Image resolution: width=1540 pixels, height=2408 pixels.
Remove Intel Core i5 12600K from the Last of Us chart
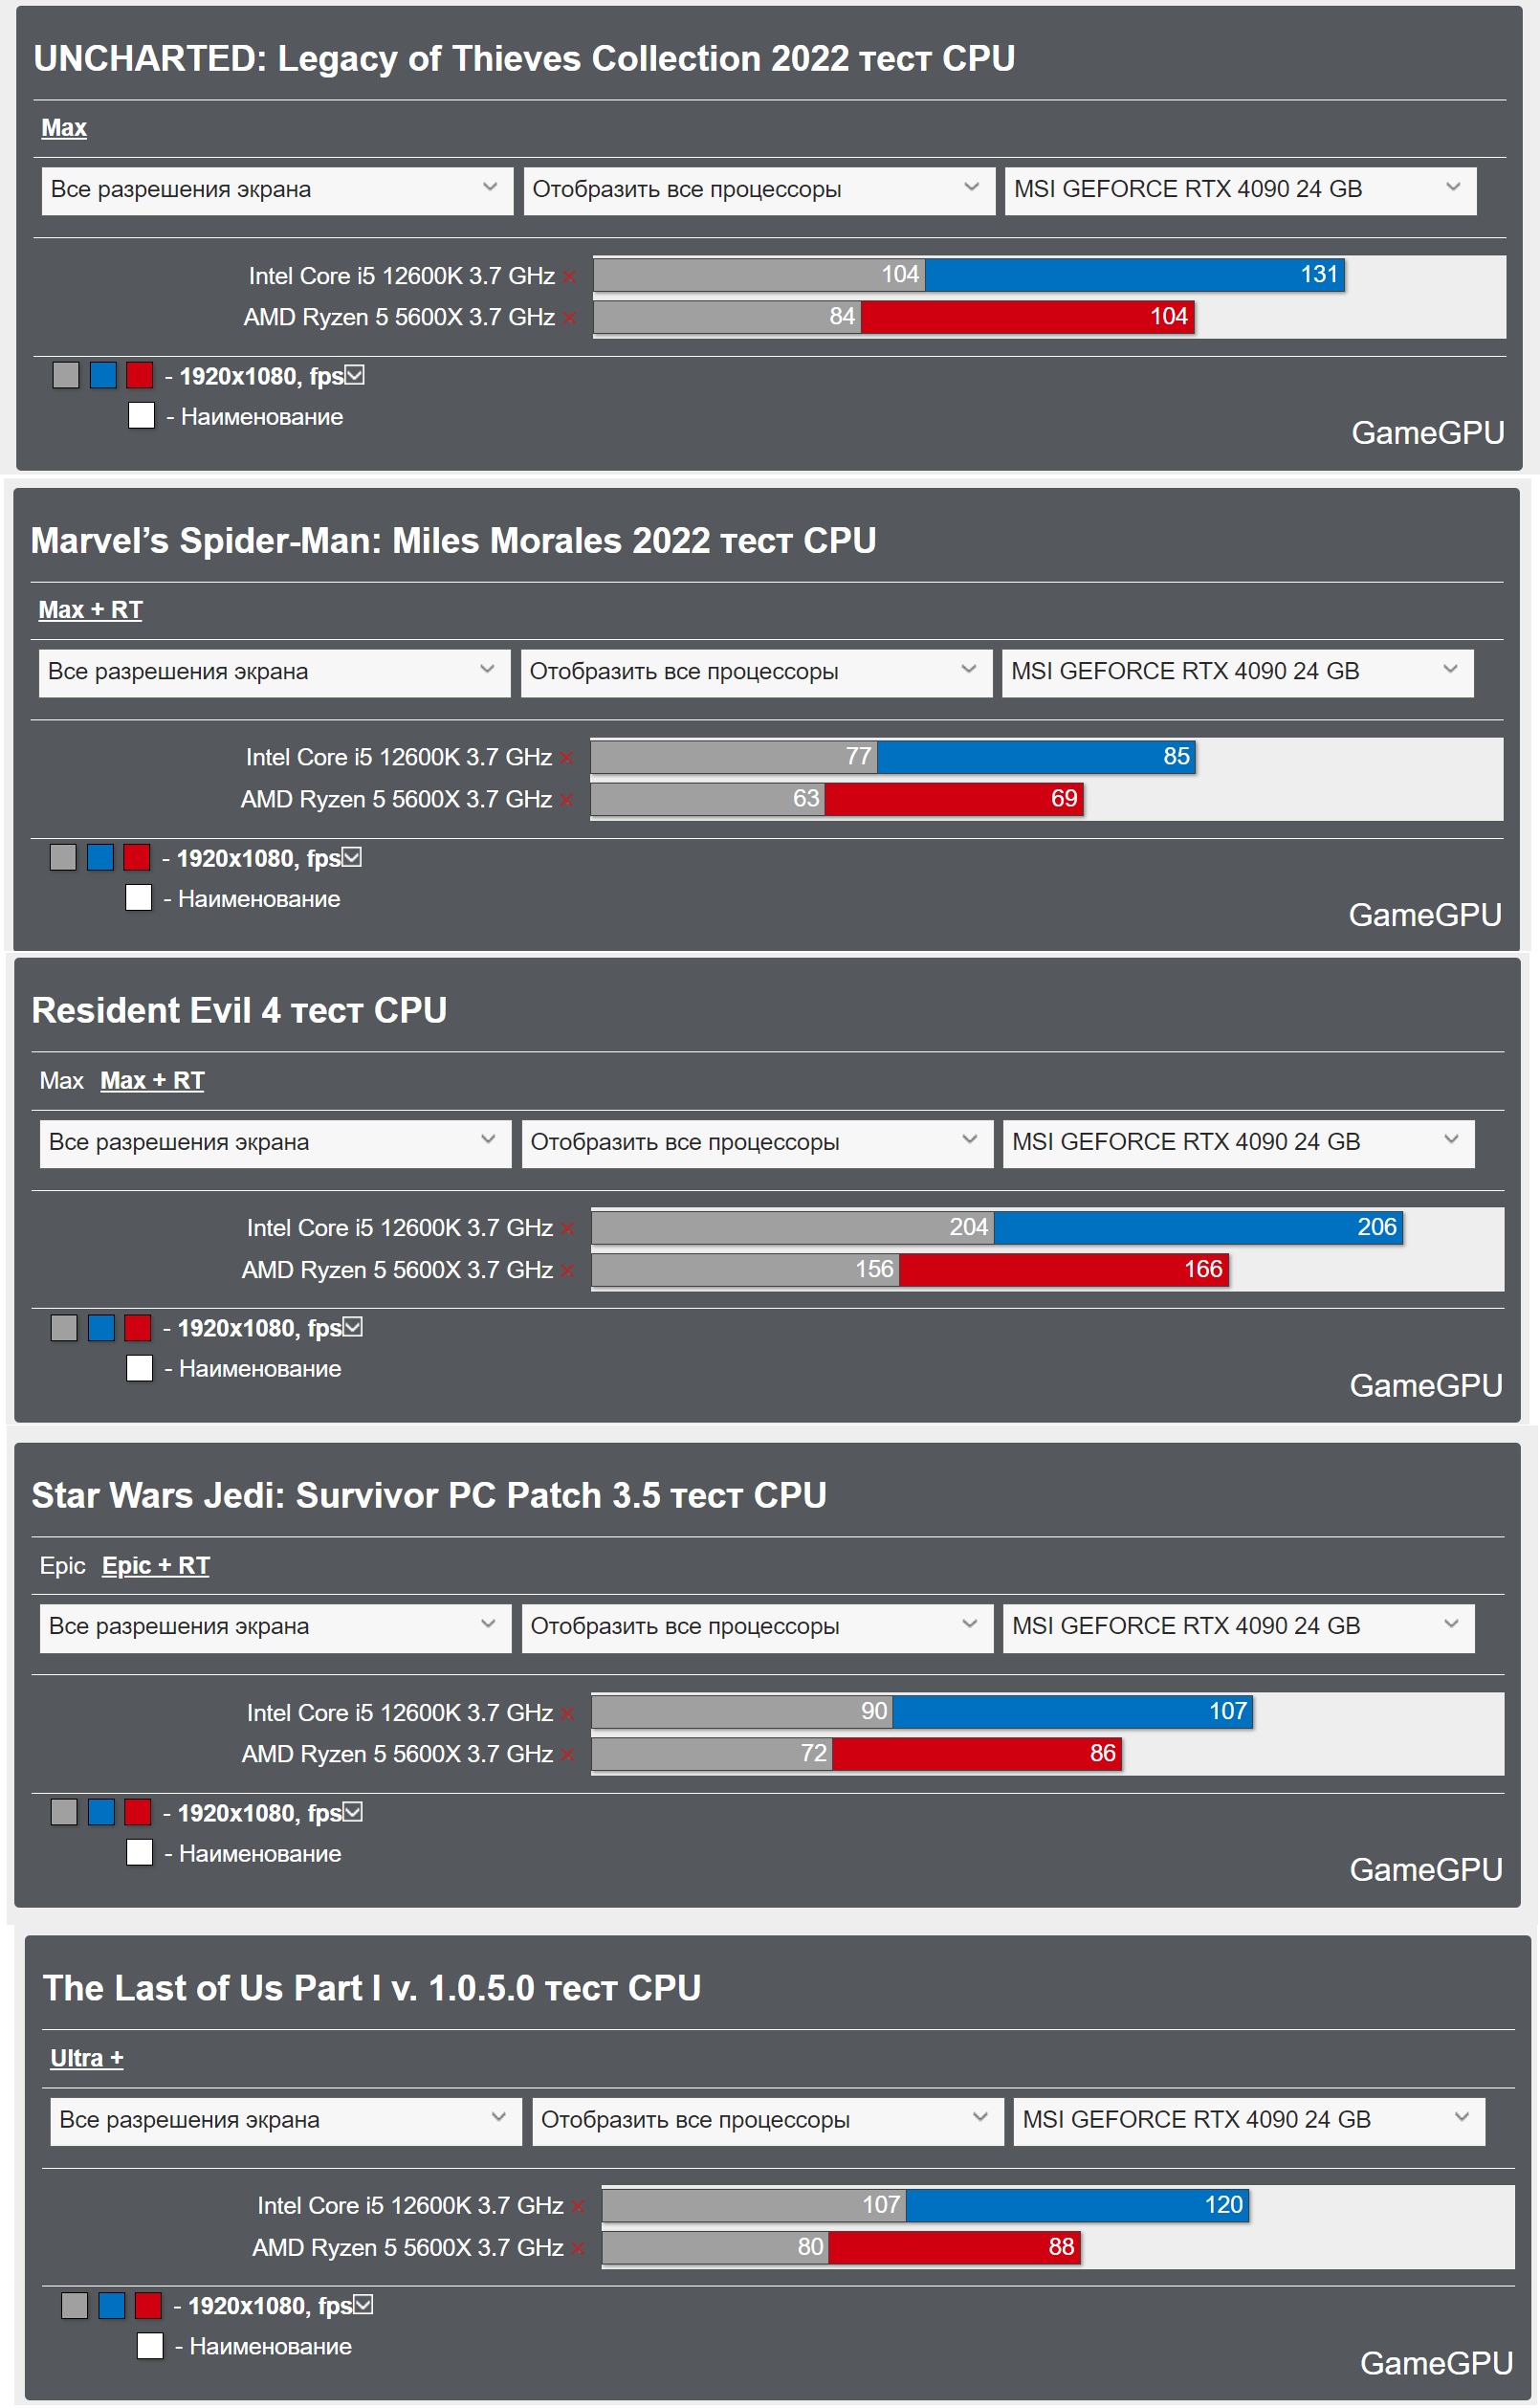pyautogui.click(x=578, y=2207)
